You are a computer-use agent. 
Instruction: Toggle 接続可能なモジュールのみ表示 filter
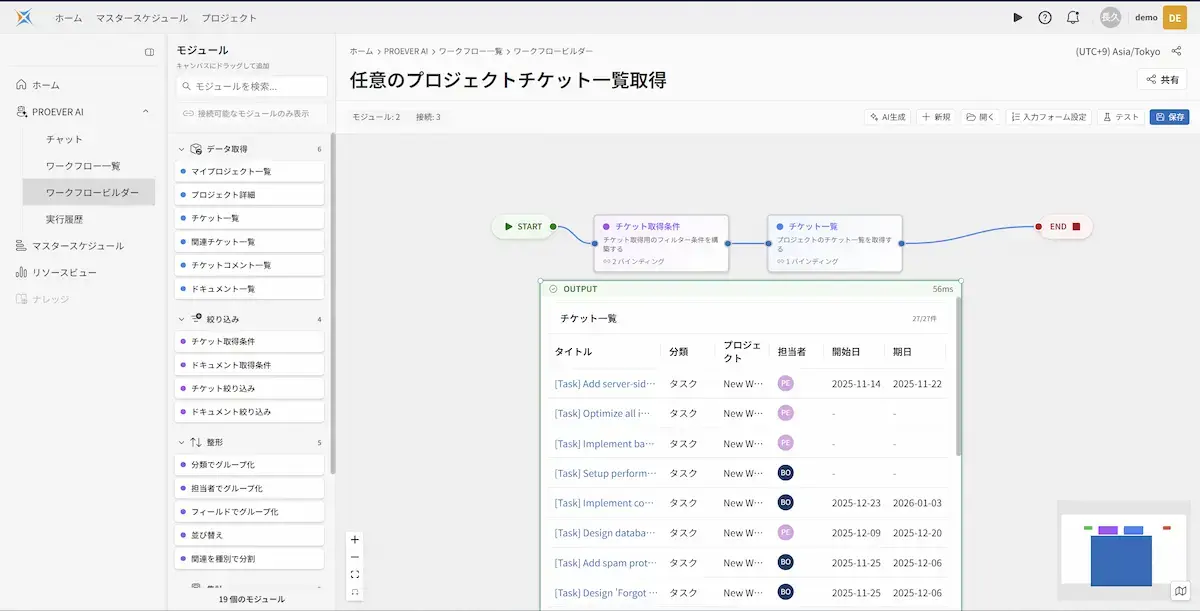click(252, 114)
